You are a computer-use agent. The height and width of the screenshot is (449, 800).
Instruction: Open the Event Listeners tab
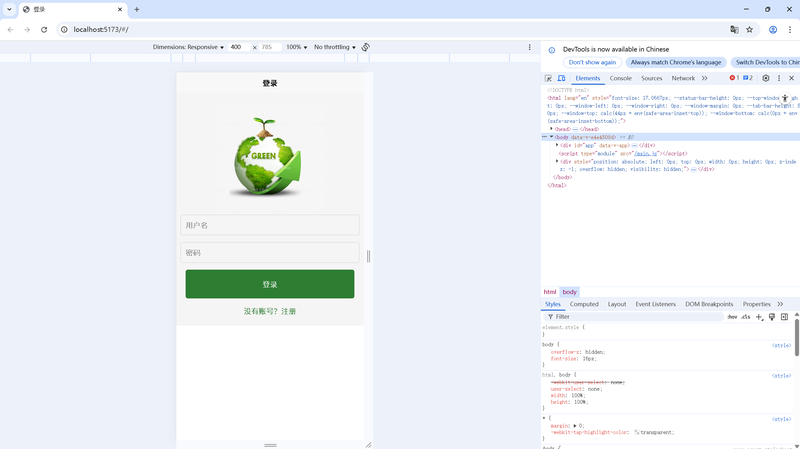pos(656,304)
